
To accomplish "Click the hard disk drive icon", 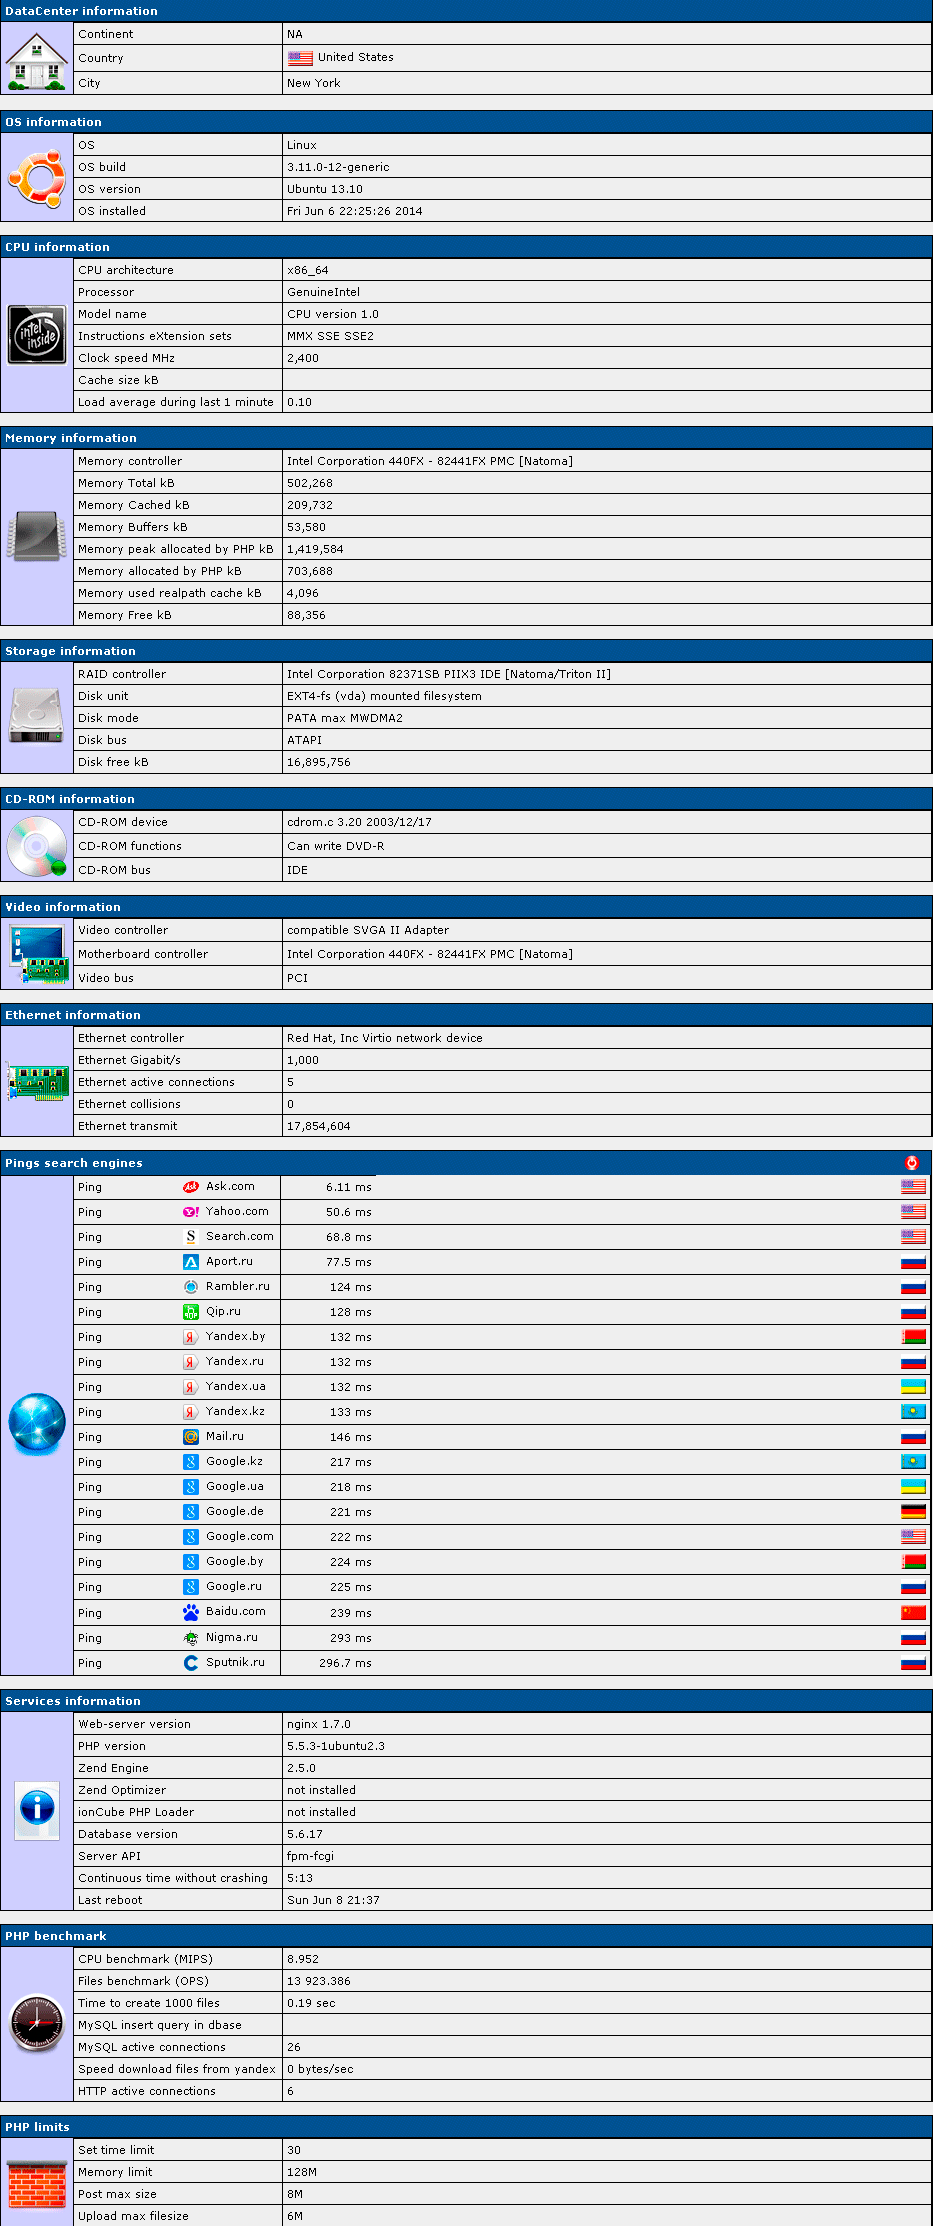I will (37, 717).
